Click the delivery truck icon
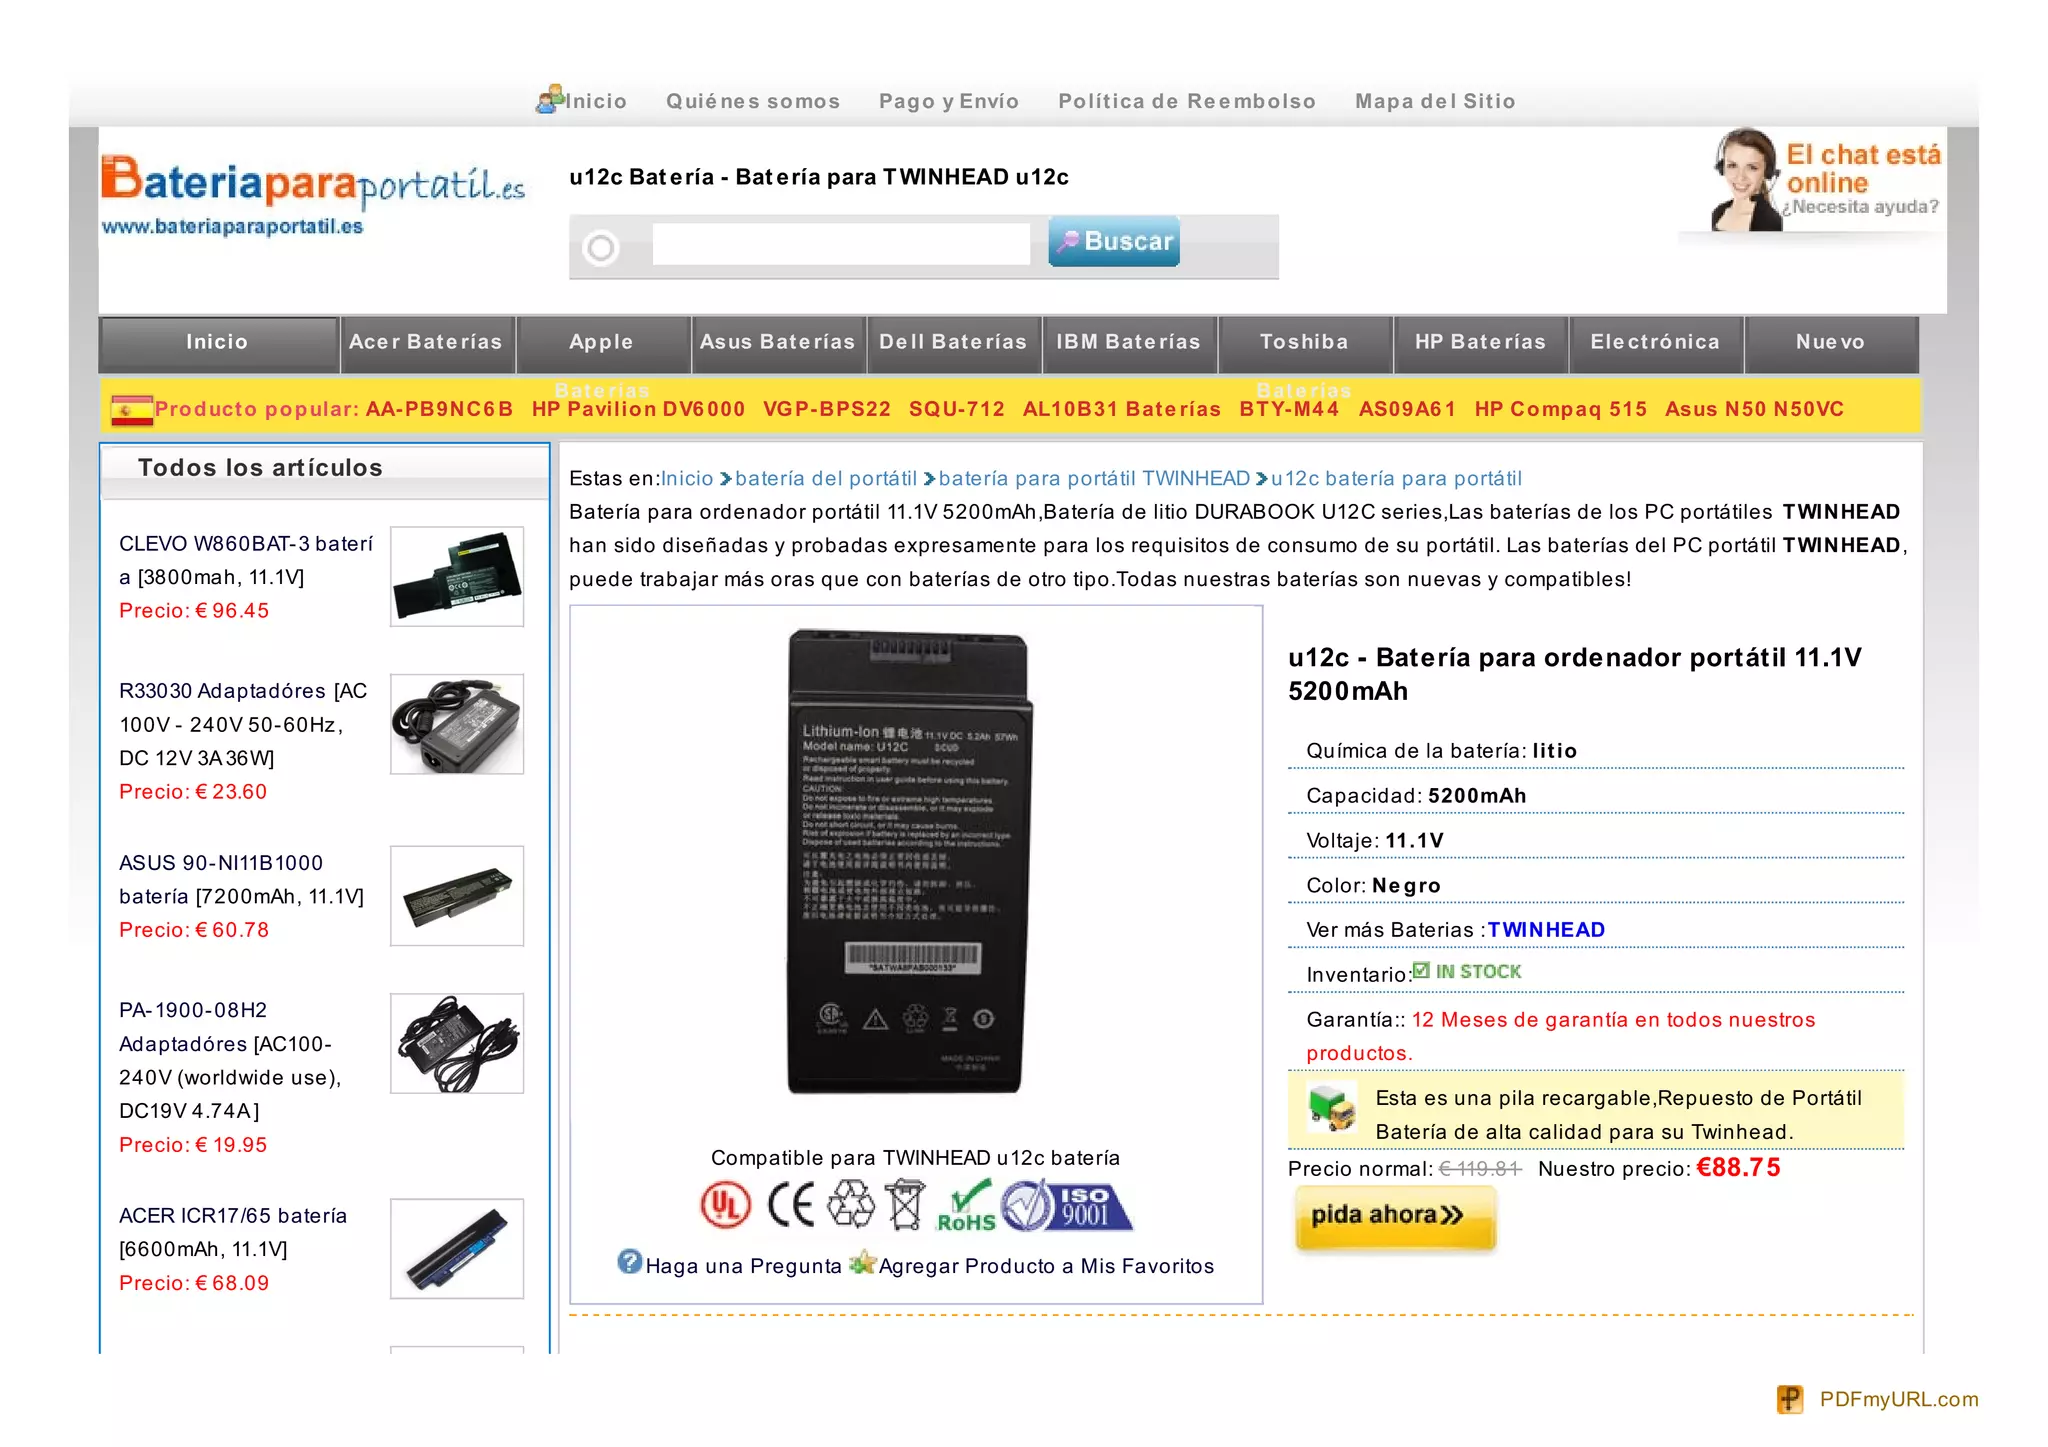The width and height of the screenshot is (2048, 1447). (x=1332, y=1109)
